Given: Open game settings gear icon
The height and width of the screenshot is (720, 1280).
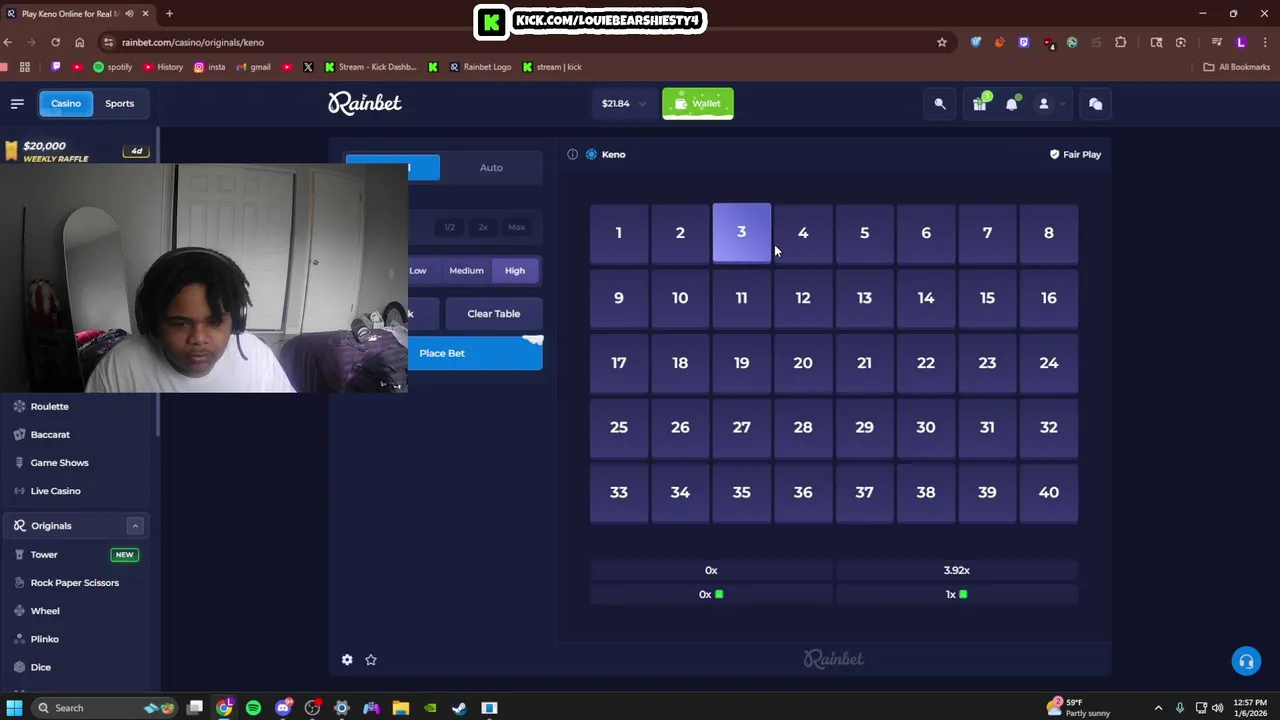Looking at the screenshot, I should pos(347,660).
